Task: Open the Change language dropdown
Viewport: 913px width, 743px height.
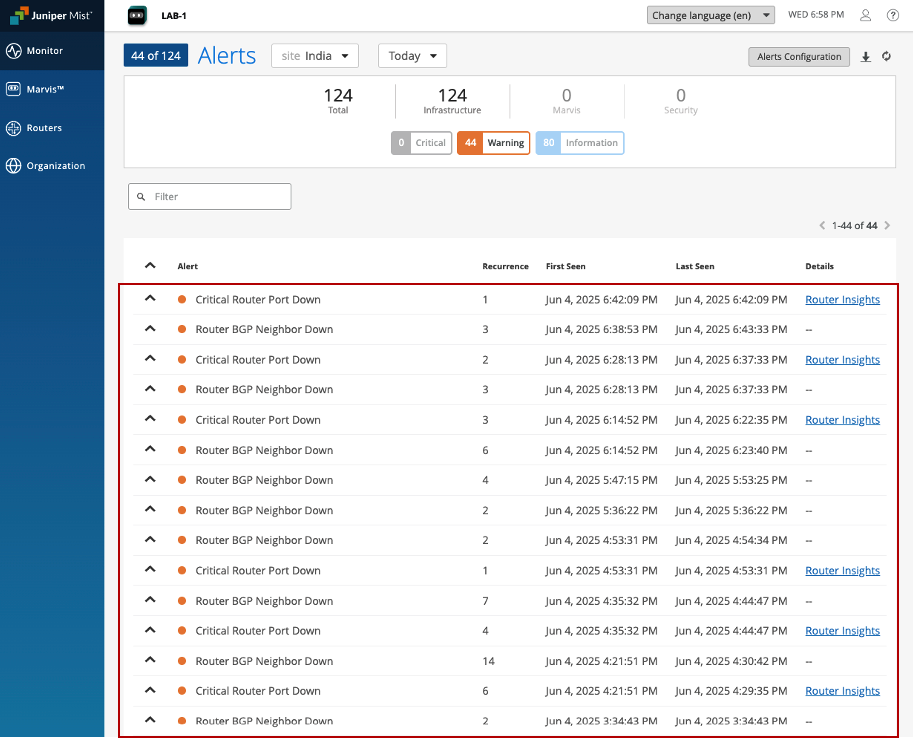Action: coord(711,16)
